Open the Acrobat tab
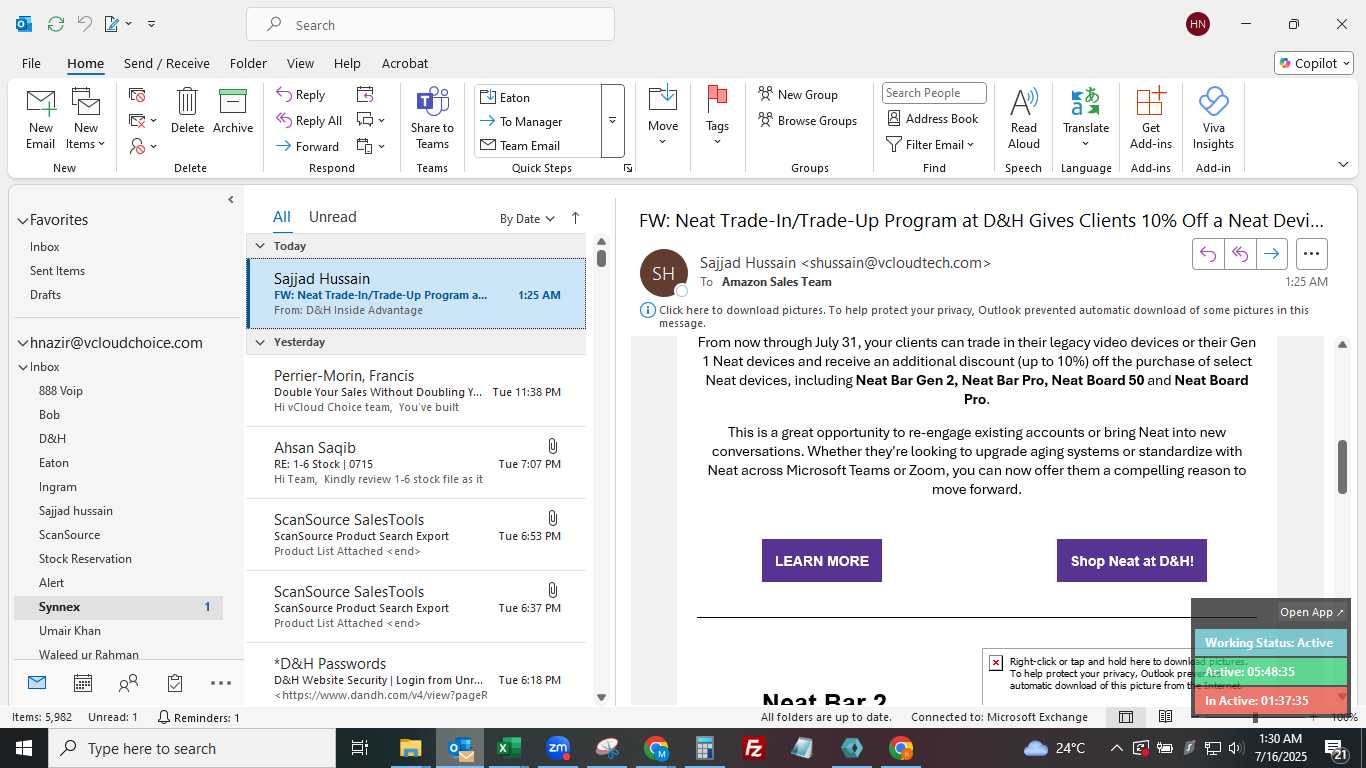Viewport: 1366px width, 768px height. 405,63
